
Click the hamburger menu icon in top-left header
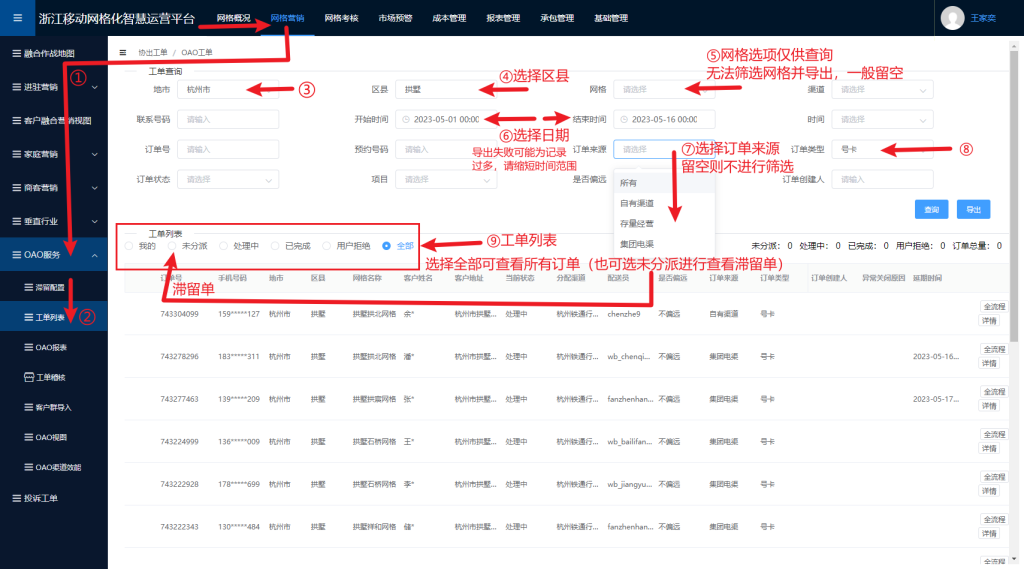[x=17, y=17]
